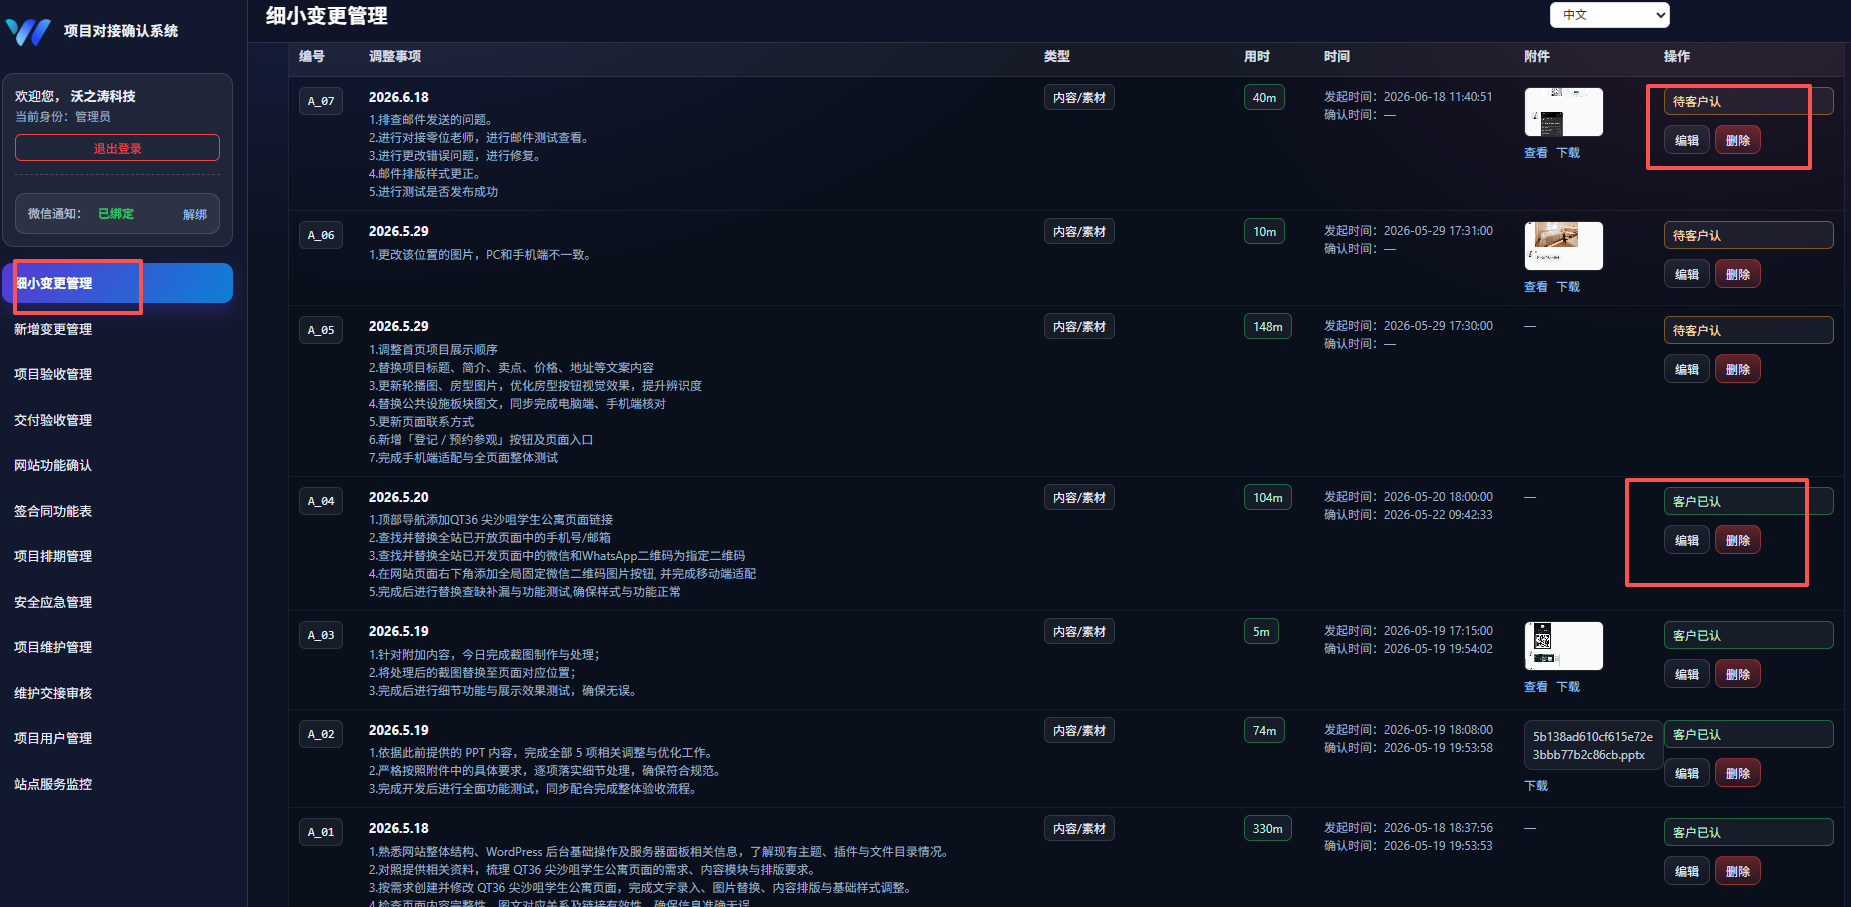This screenshot has height=907, width=1851.
Task: View the A_06 attachment via 查看
Action: [x=1535, y=287]
